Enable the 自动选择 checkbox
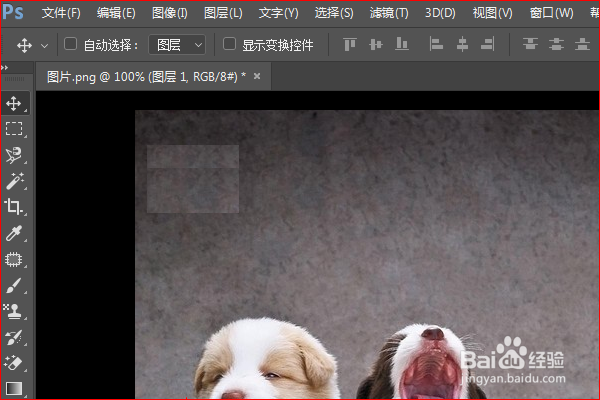 click(x=70, y=44)
